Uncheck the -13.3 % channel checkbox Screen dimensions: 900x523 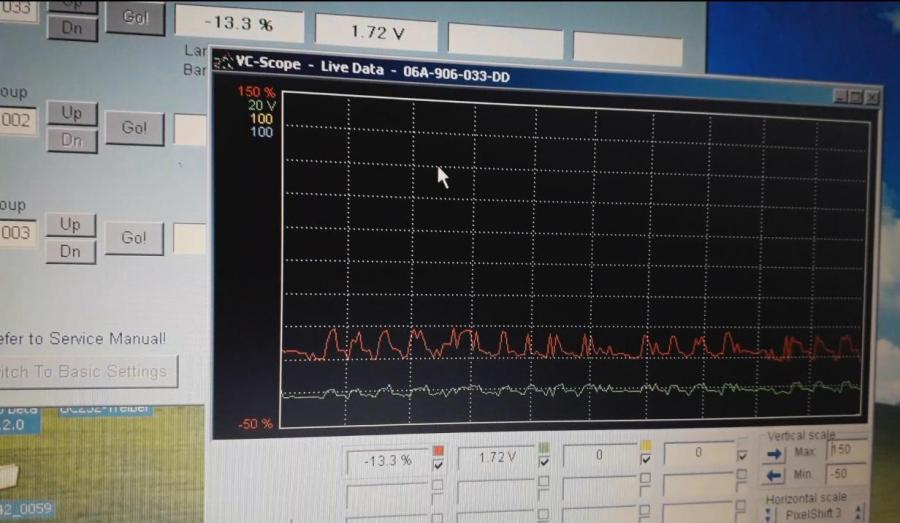click(437, 464)
